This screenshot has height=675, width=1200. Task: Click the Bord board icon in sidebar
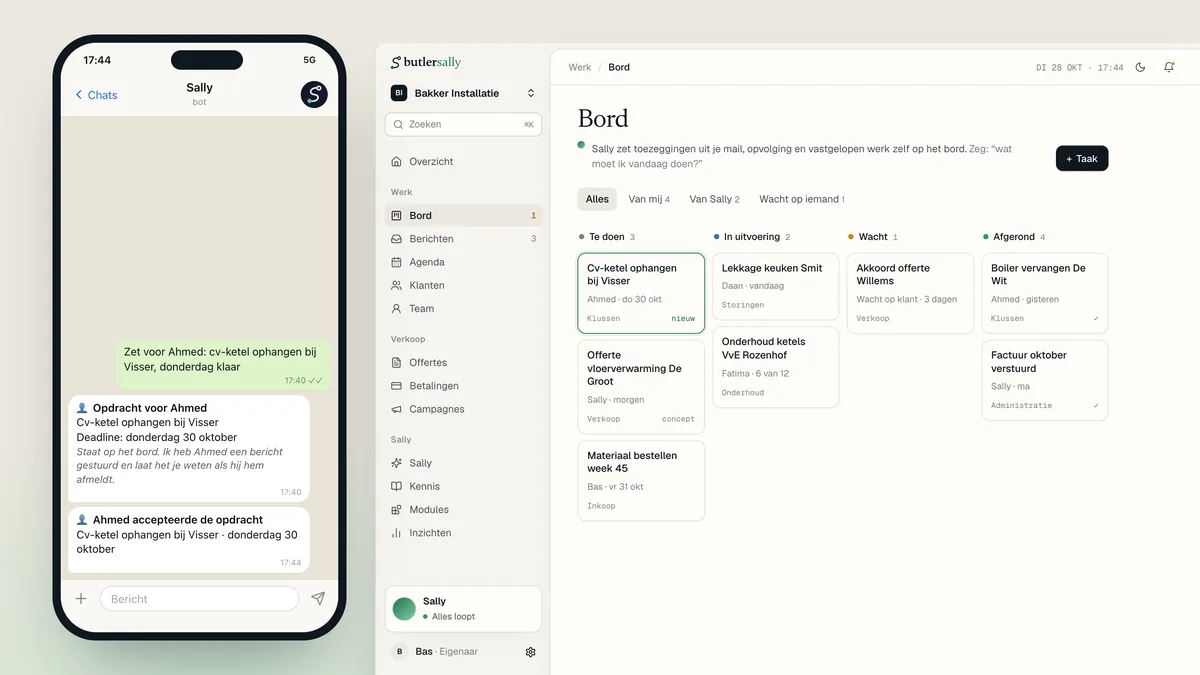397,215
